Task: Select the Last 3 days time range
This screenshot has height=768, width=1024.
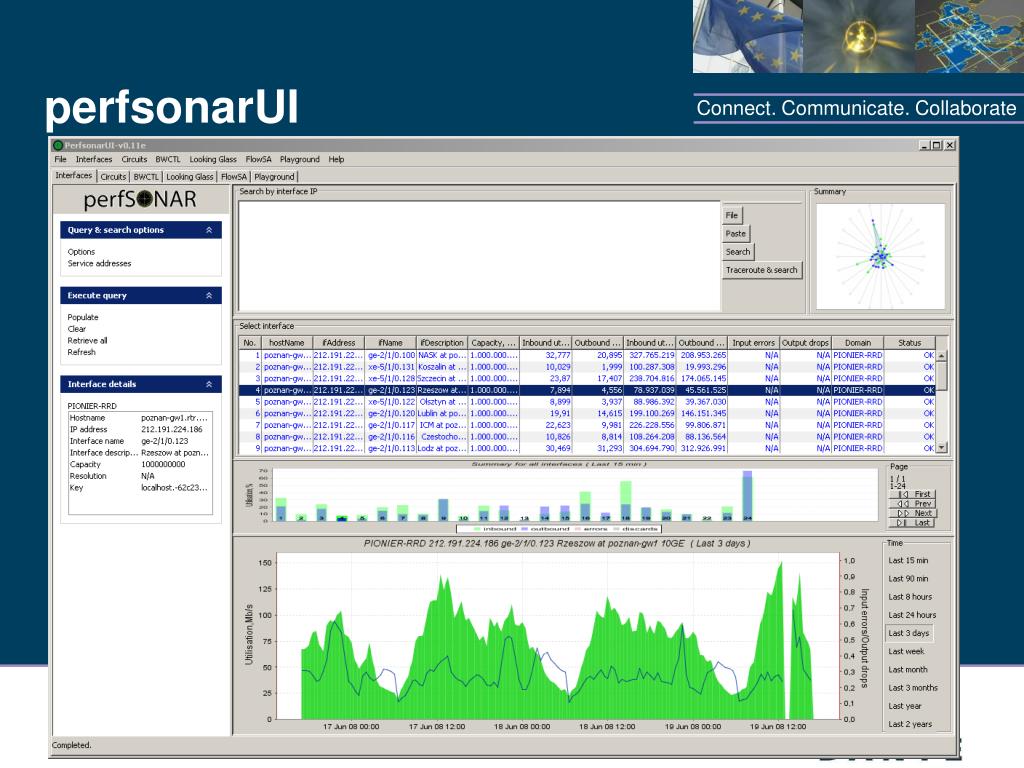Action: tap(908, 633)
